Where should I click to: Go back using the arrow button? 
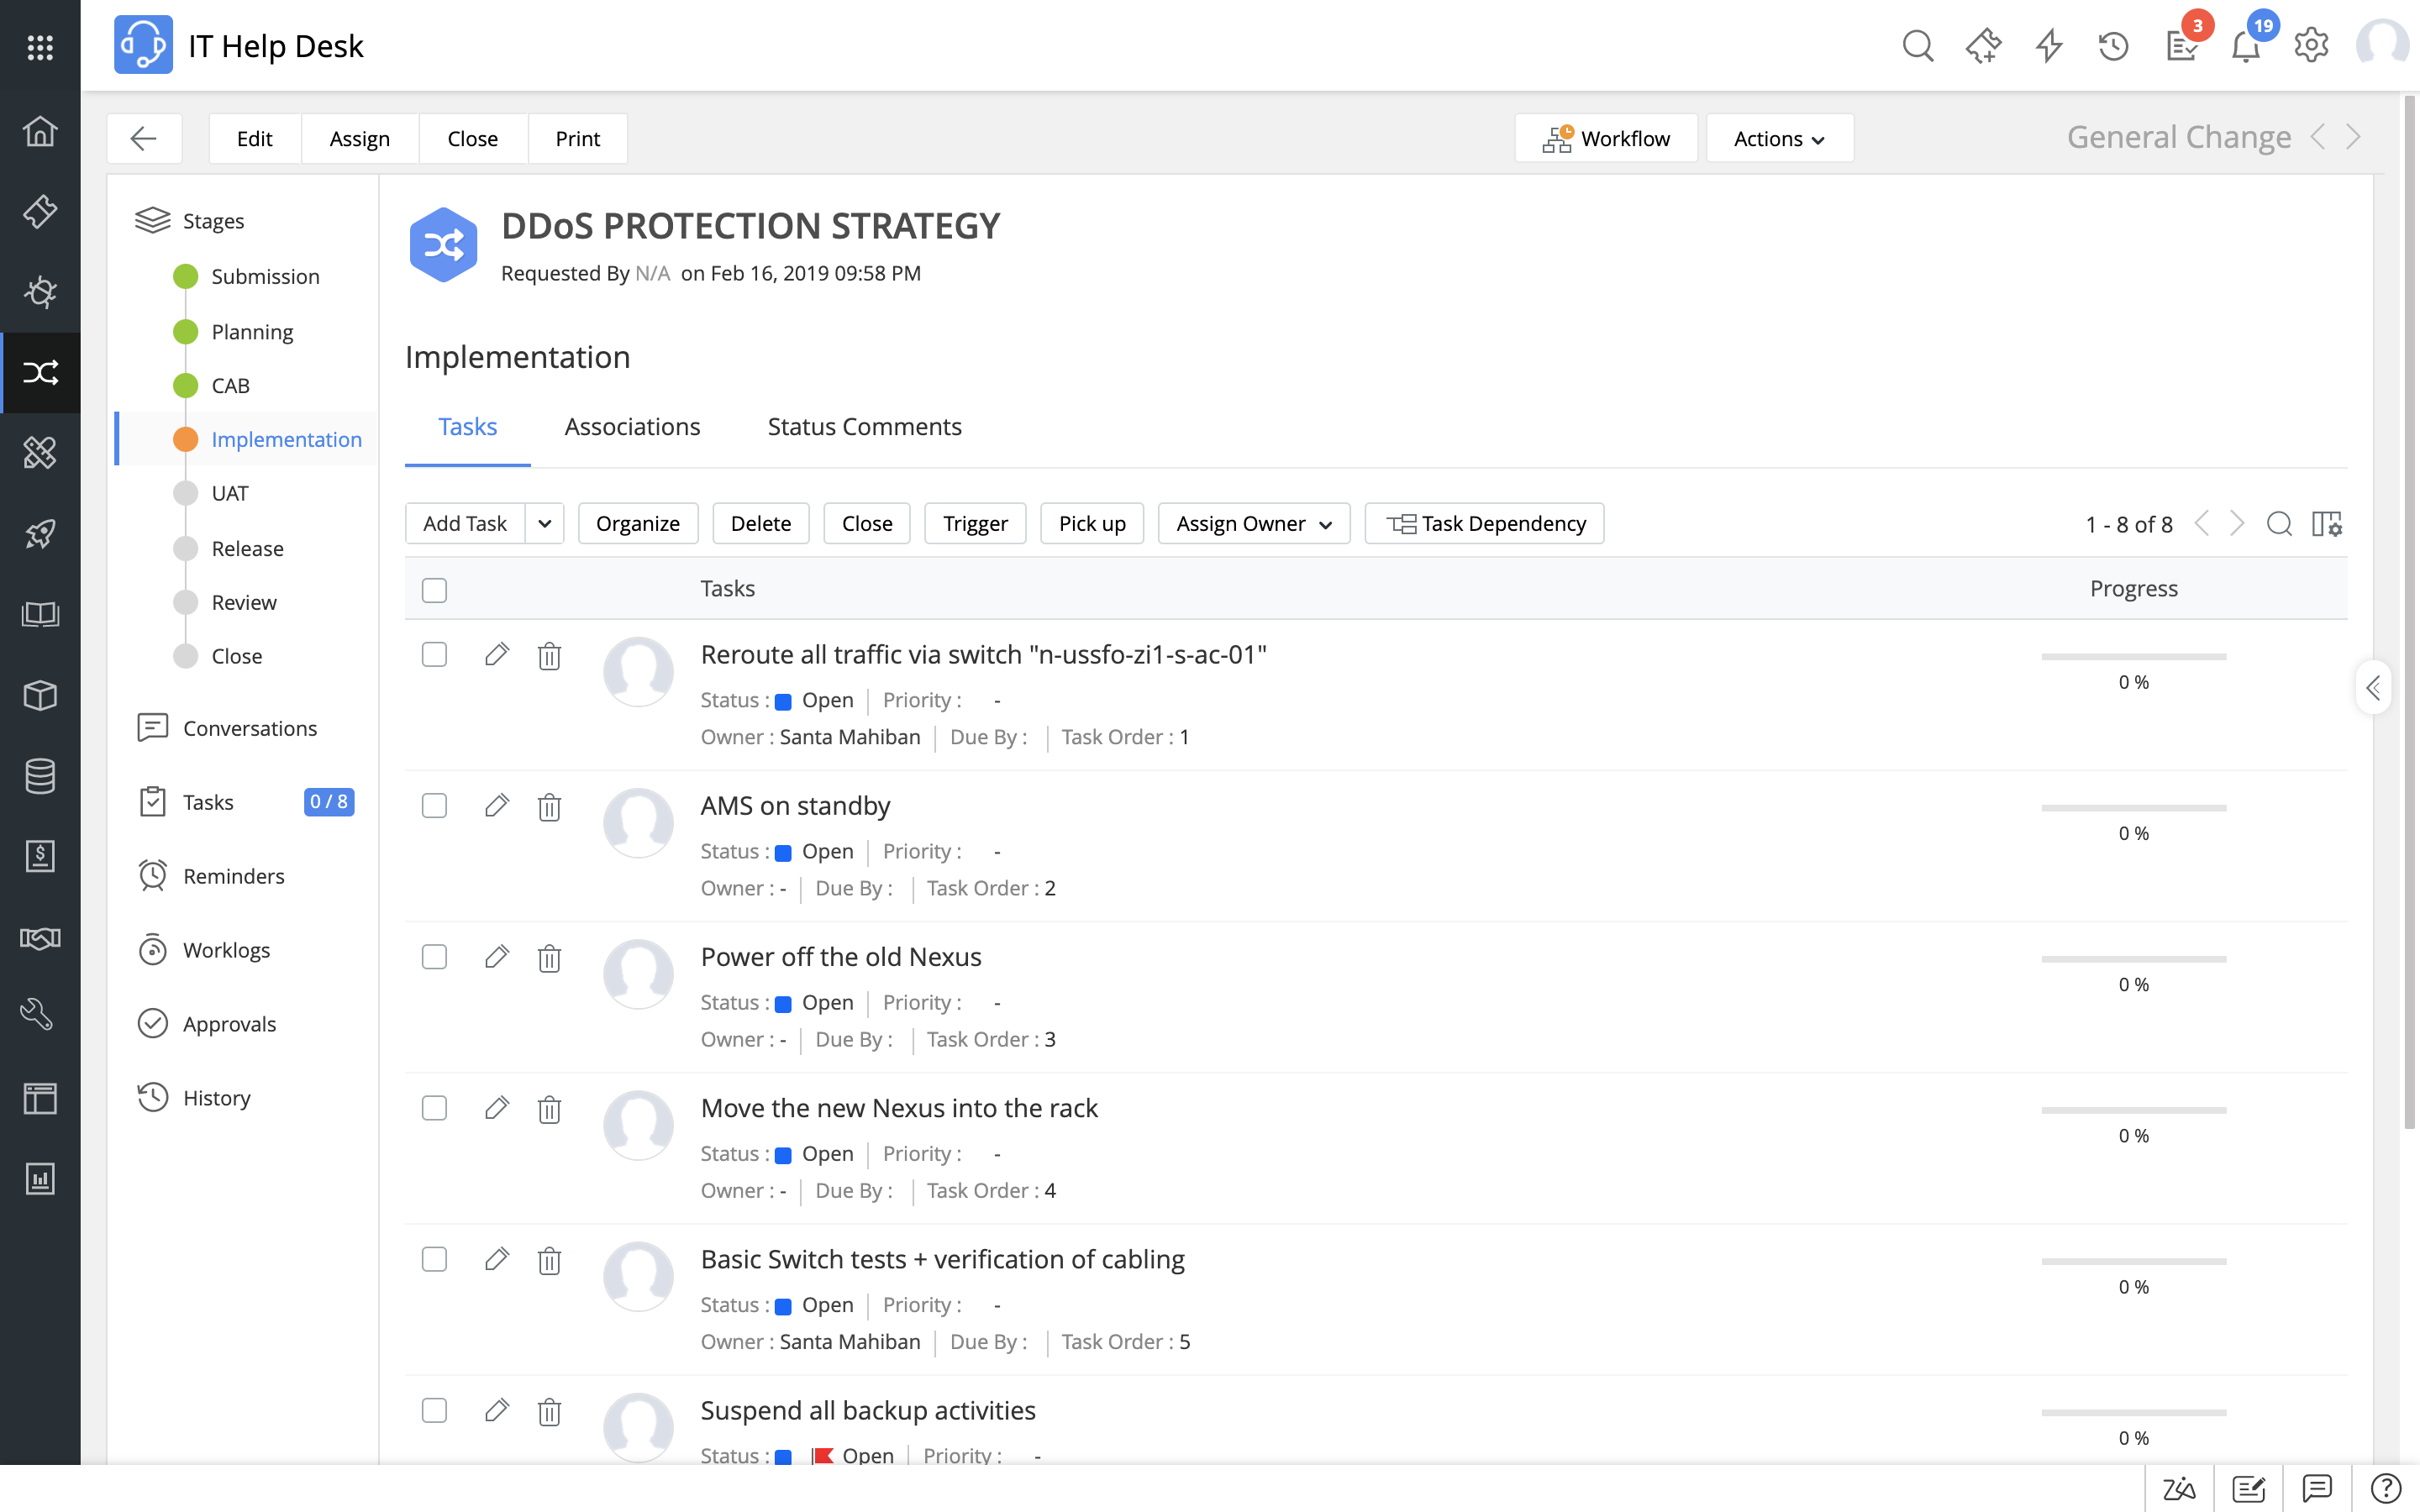(144, 138)
